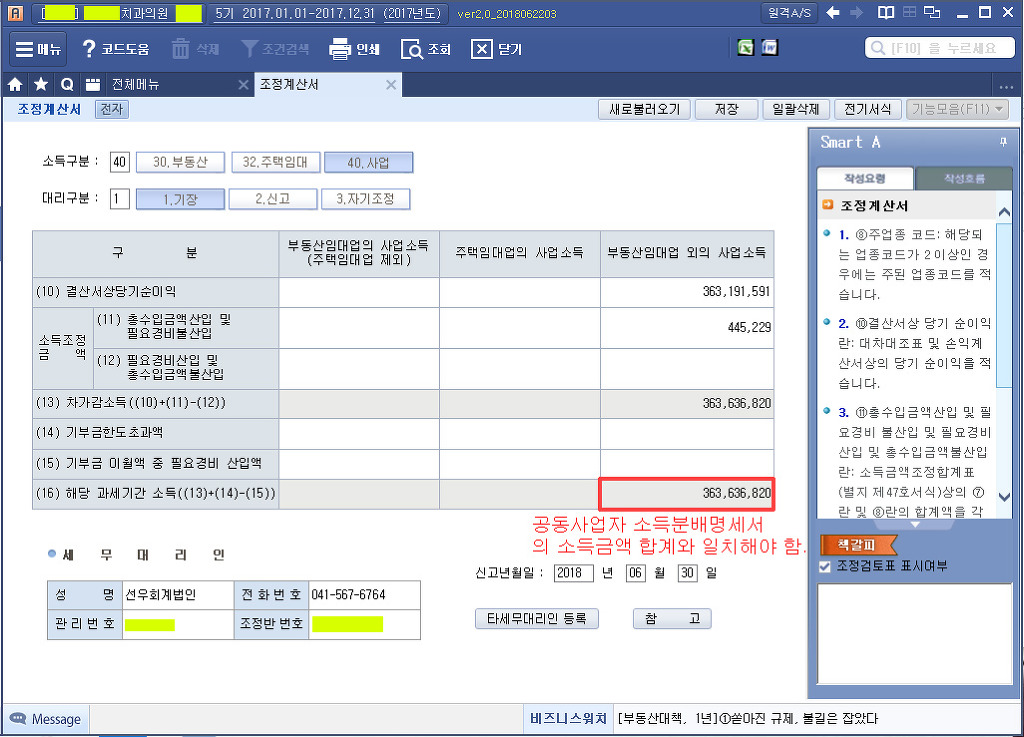Viewport: 1024px width, 737px height.
Task: Click the grid layout icon in title bar
Action: tap(909, 12)
